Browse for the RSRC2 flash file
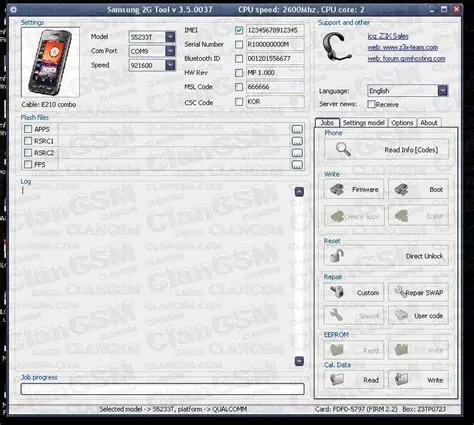 pos(297,153)
